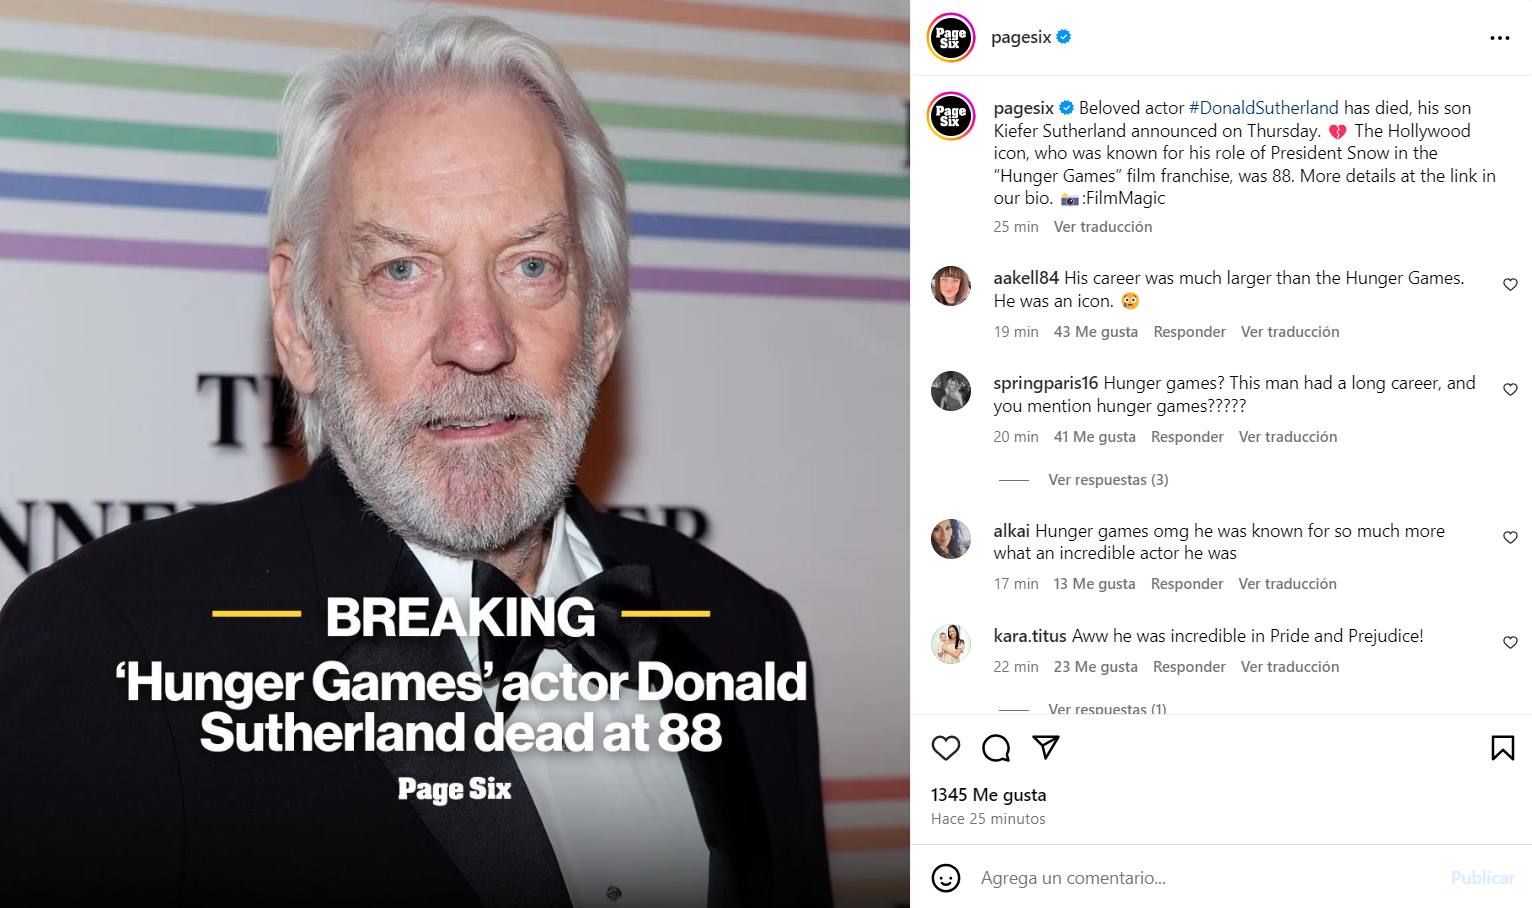Share the post with the paper plane icon
Screen dimensions: 1532x908
(x=1045, y=747)
